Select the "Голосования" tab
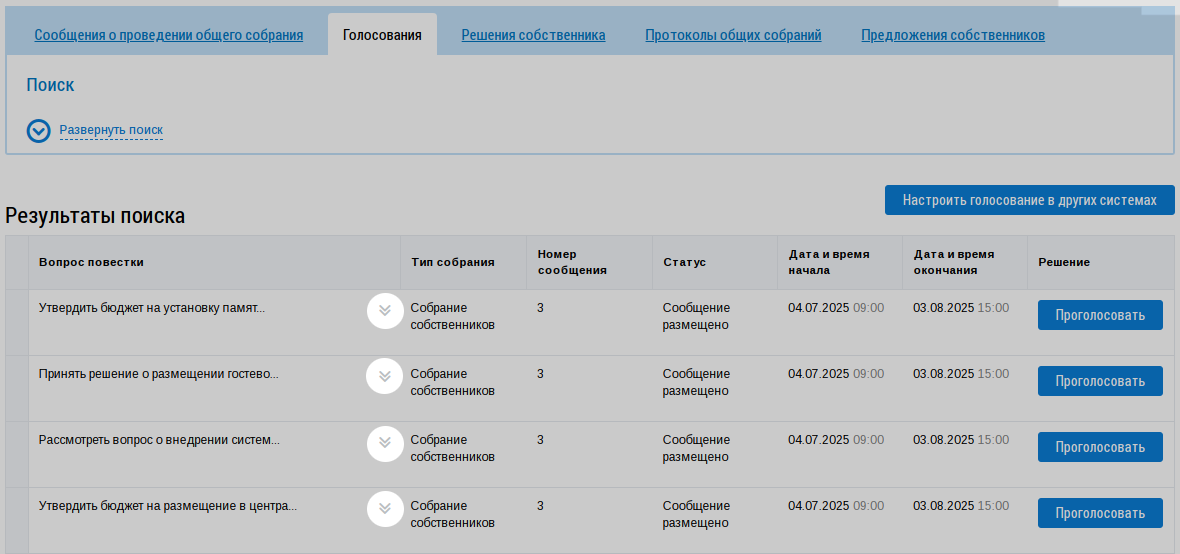 [382, 35]
